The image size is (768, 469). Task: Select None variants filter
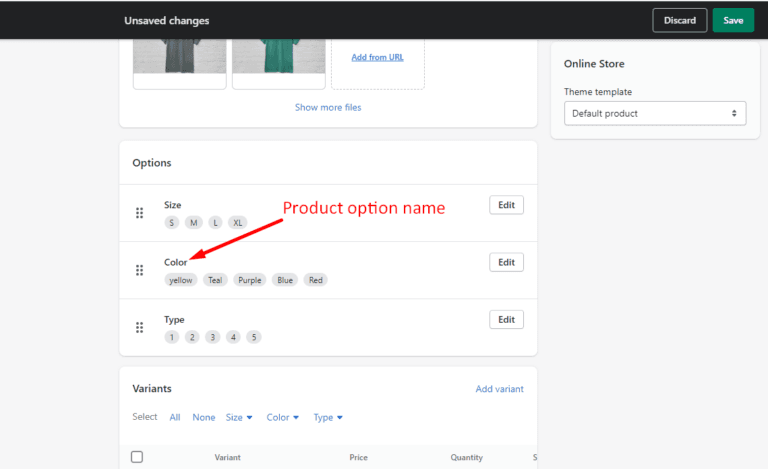tap(204, 417)
